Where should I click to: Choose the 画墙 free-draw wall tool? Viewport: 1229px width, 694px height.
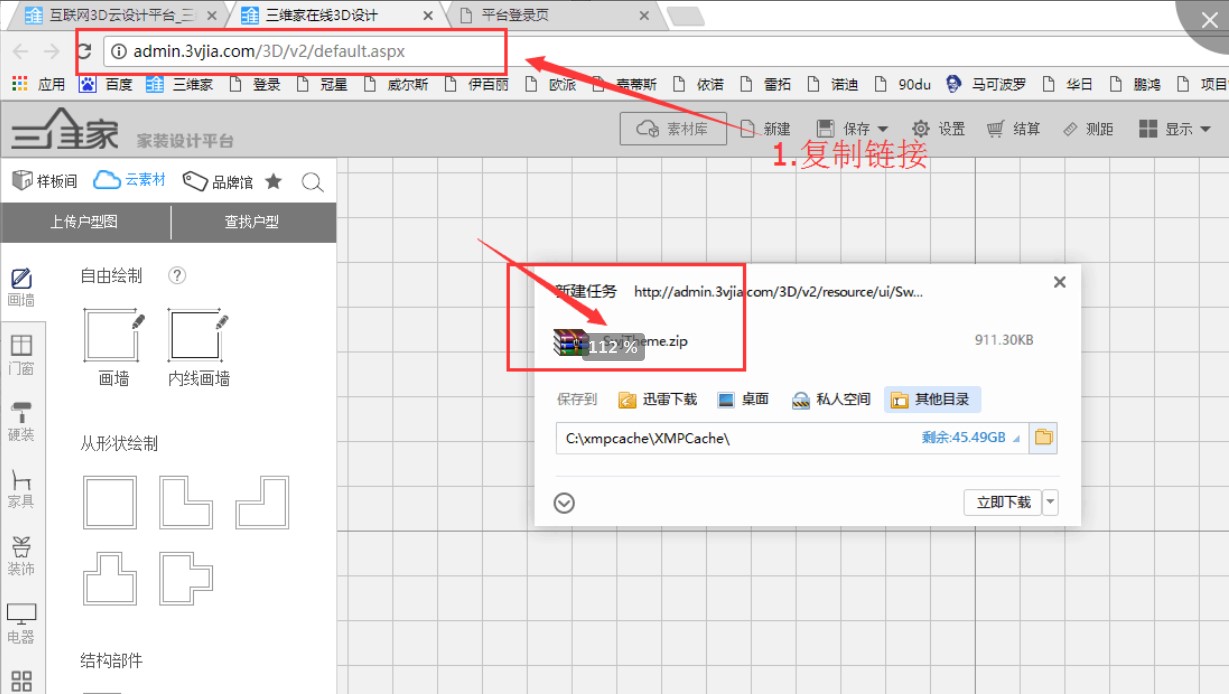click(113, 349)
